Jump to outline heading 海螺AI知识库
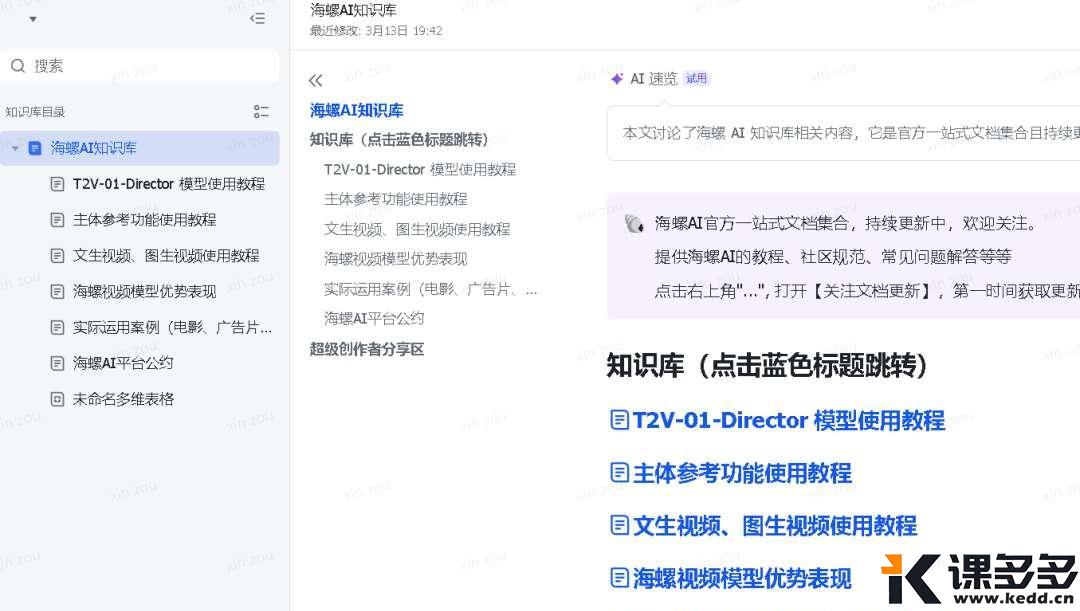This screenshot has width=1080, height=611. (x=357, y=110)
